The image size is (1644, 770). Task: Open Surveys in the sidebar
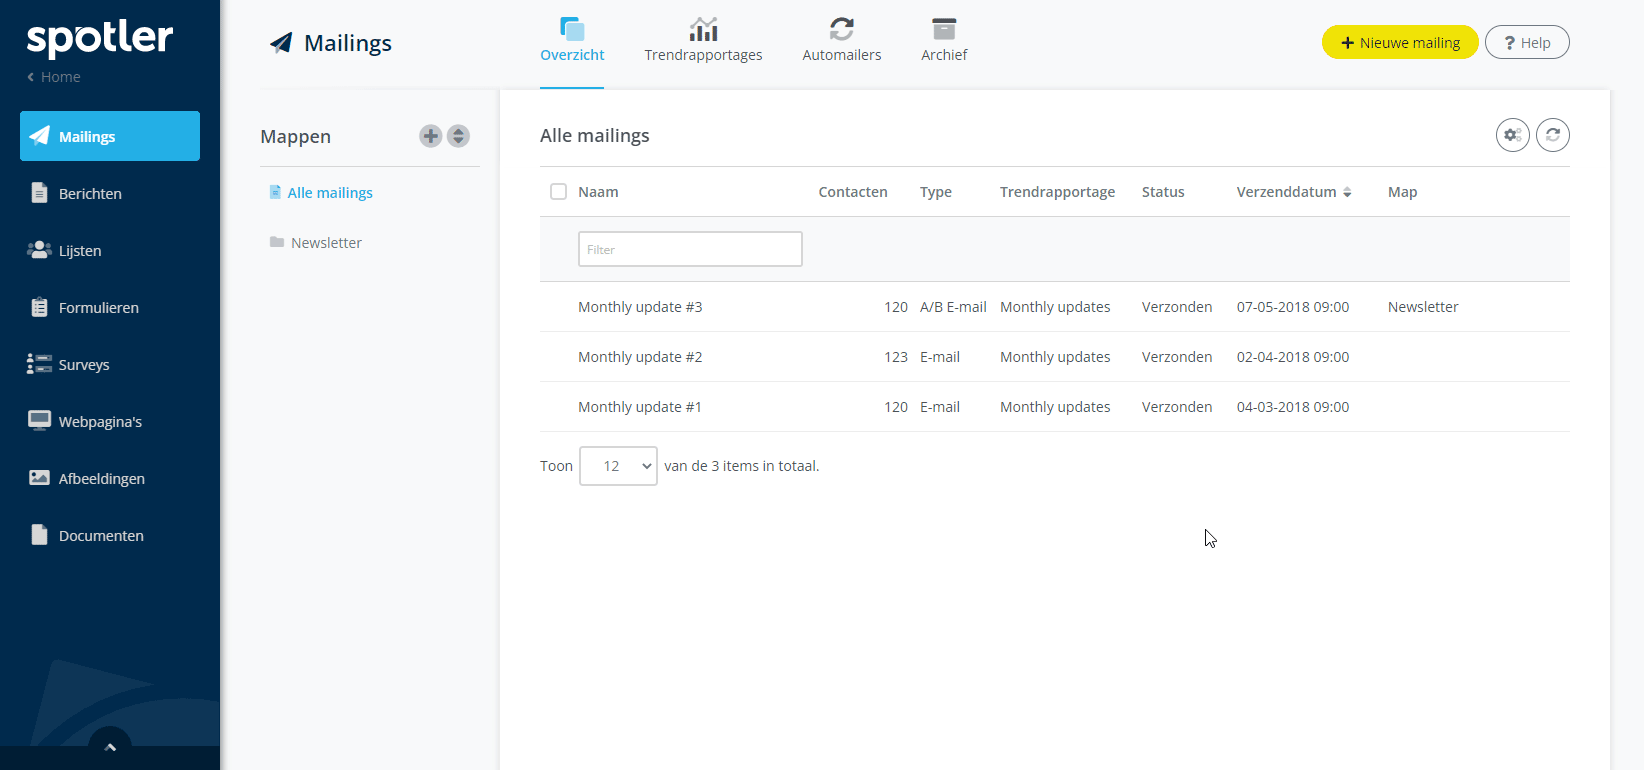point(110,364)
